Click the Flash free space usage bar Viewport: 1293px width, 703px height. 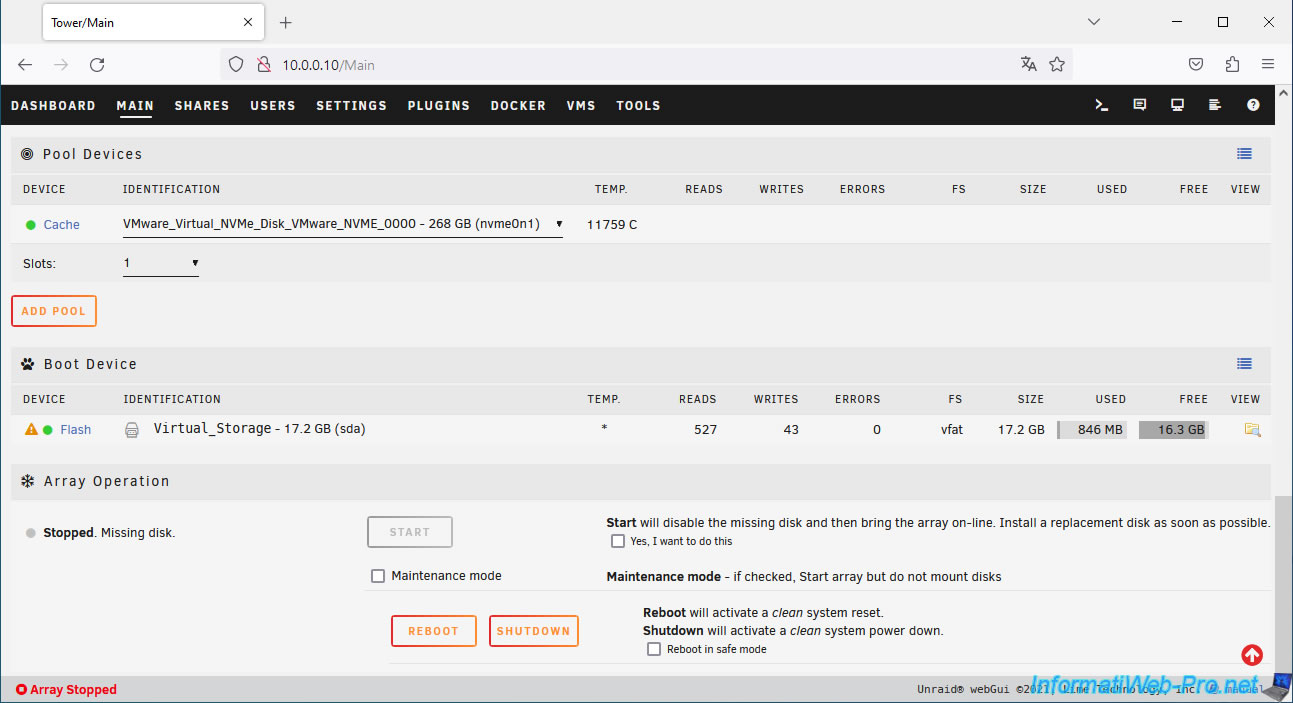coord(1173,430)
